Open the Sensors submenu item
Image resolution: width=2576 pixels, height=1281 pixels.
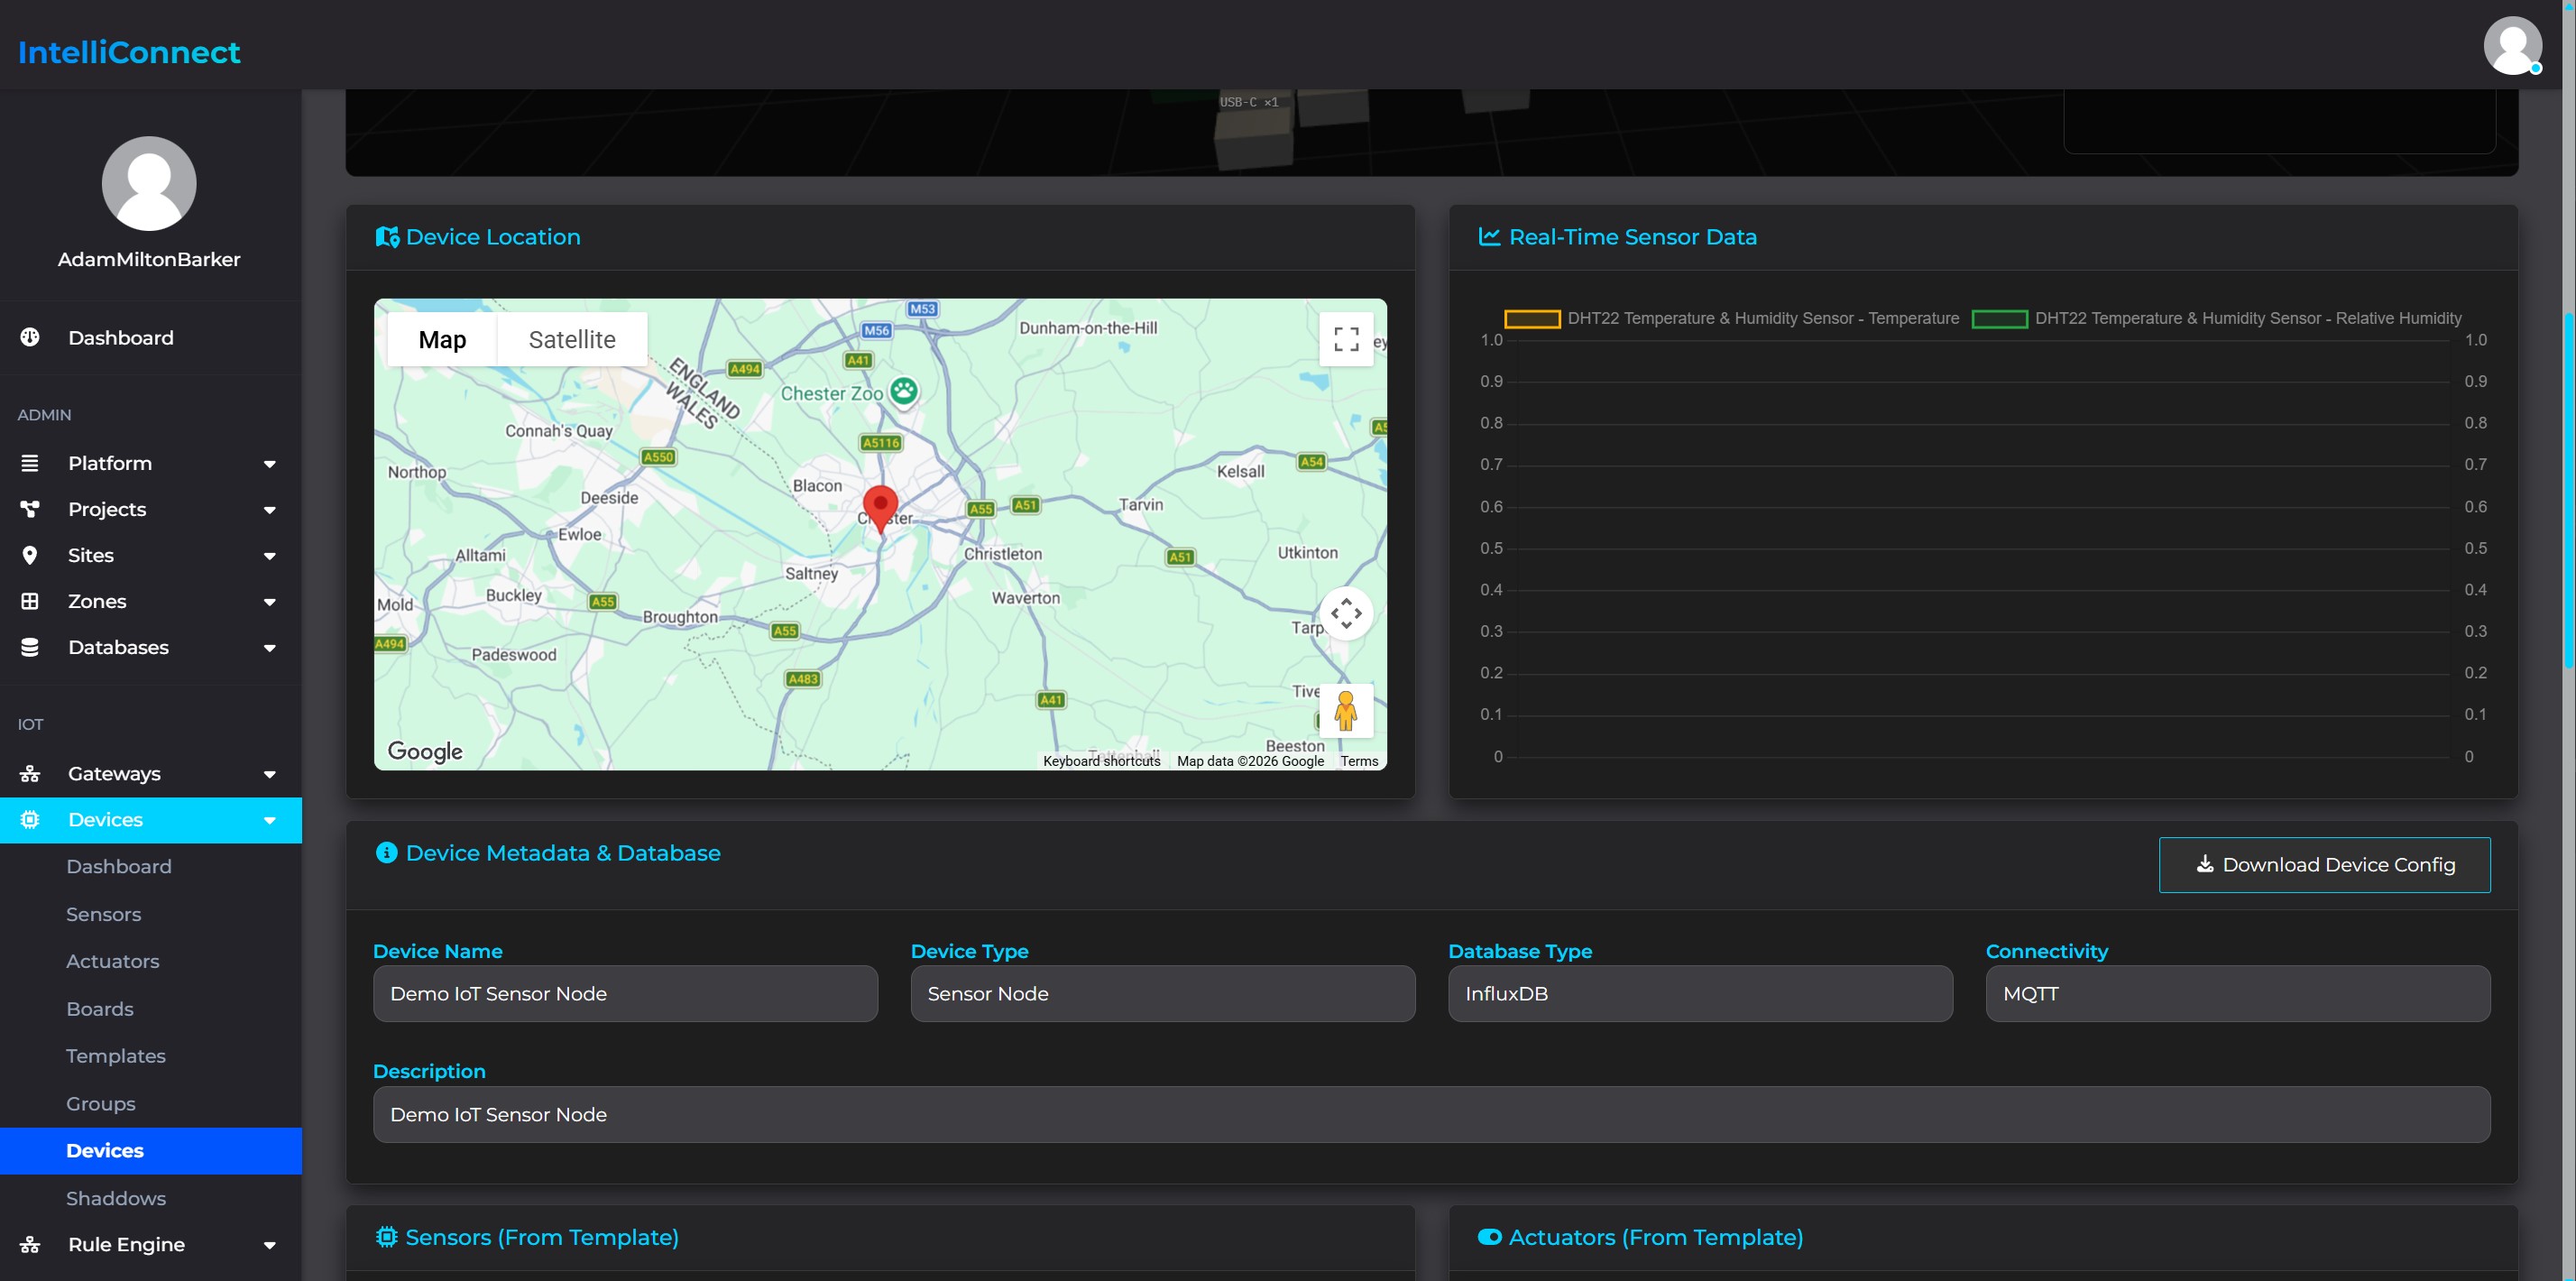(x=104, y=914)
